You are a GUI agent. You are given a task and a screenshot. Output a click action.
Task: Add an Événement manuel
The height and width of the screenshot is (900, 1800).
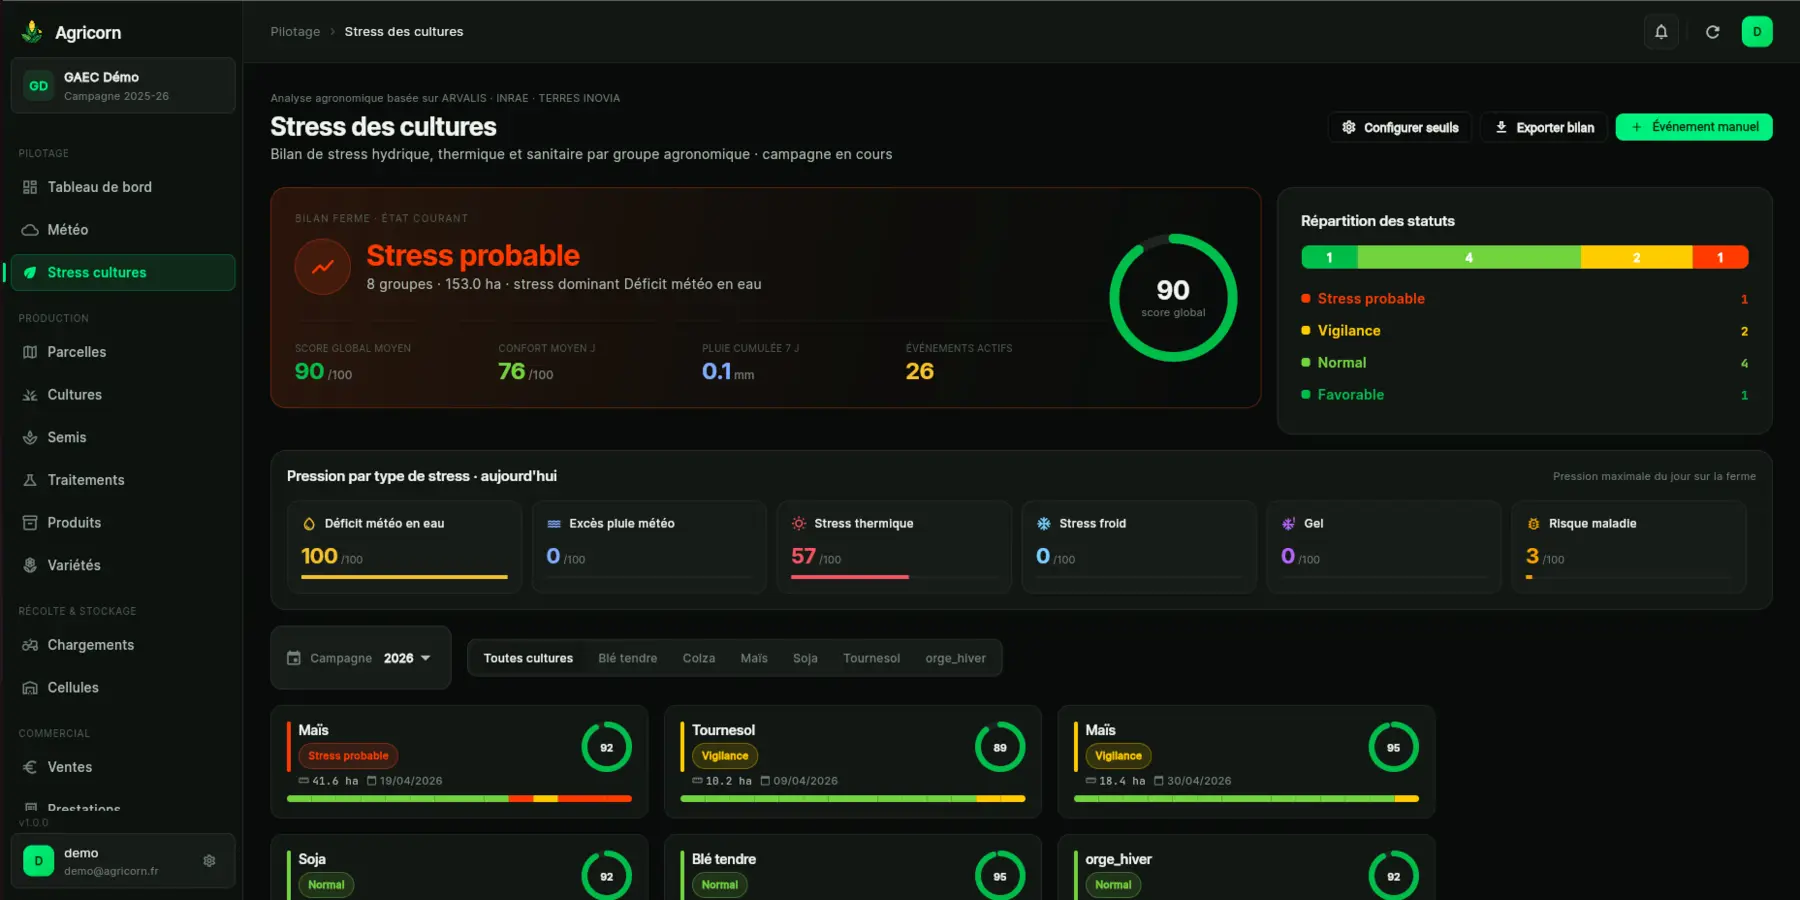[1694, 127]
